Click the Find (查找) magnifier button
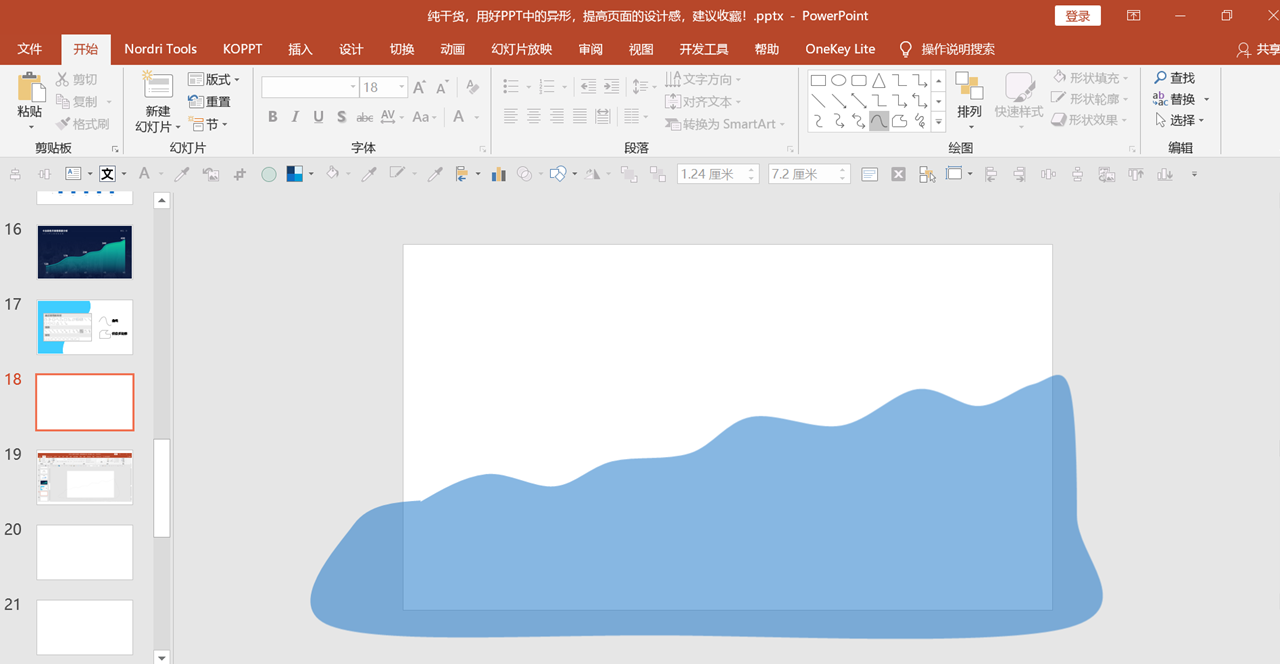The width and height of the screenshot is (1280, 664). tap(1174, 78)
